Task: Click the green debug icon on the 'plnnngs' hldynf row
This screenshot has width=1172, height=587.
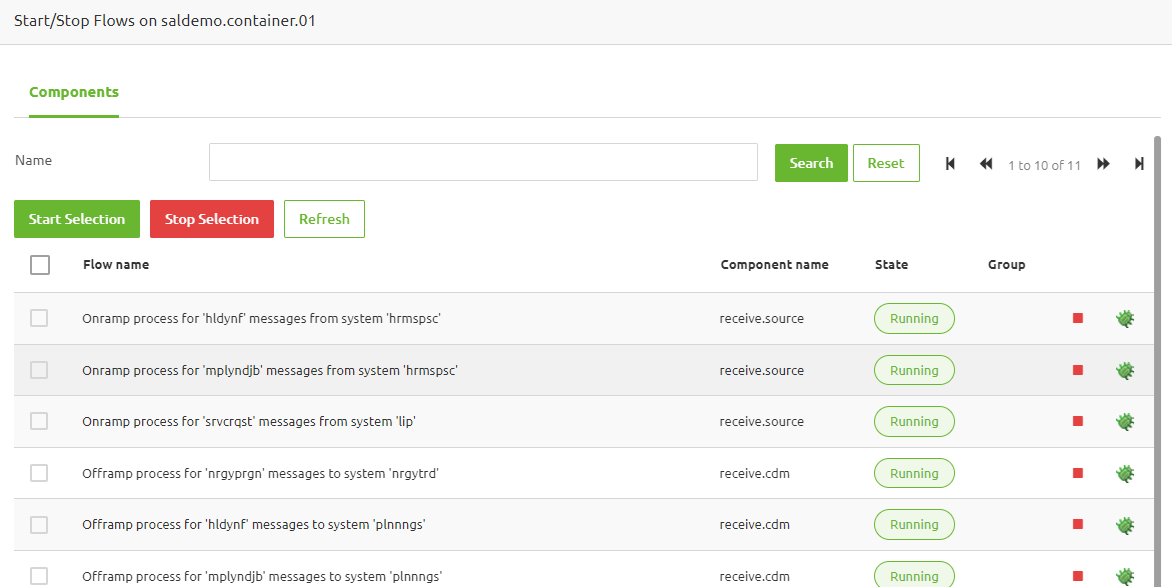Action: coord(1125,524)
